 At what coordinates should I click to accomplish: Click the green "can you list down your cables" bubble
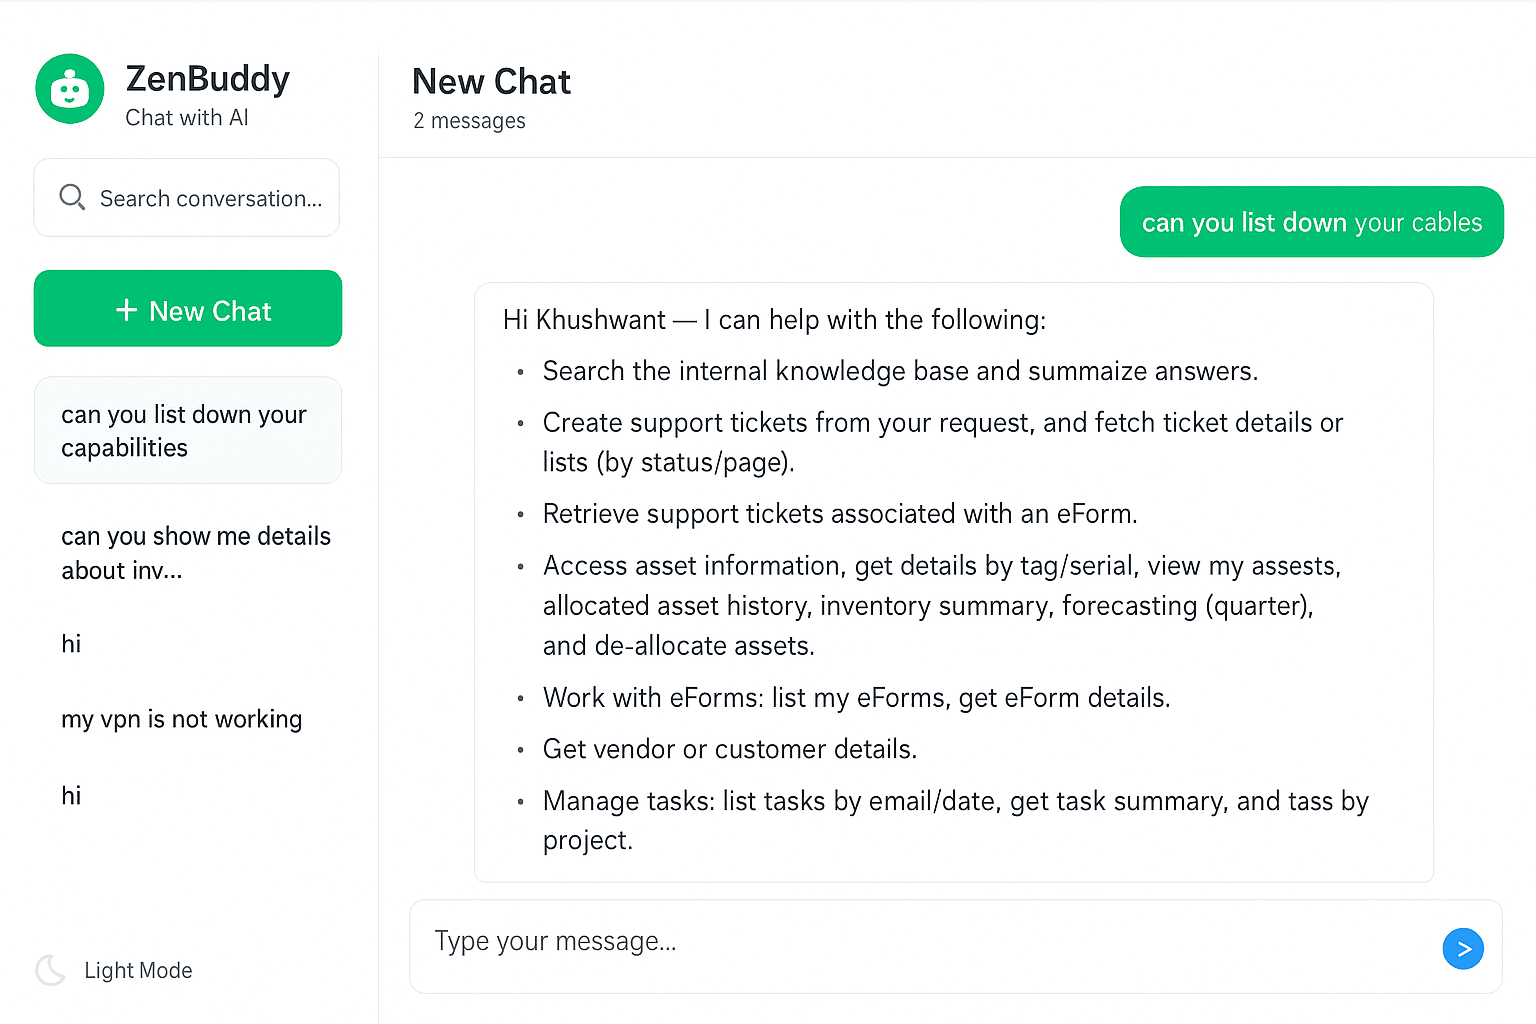pos(1311,222)
